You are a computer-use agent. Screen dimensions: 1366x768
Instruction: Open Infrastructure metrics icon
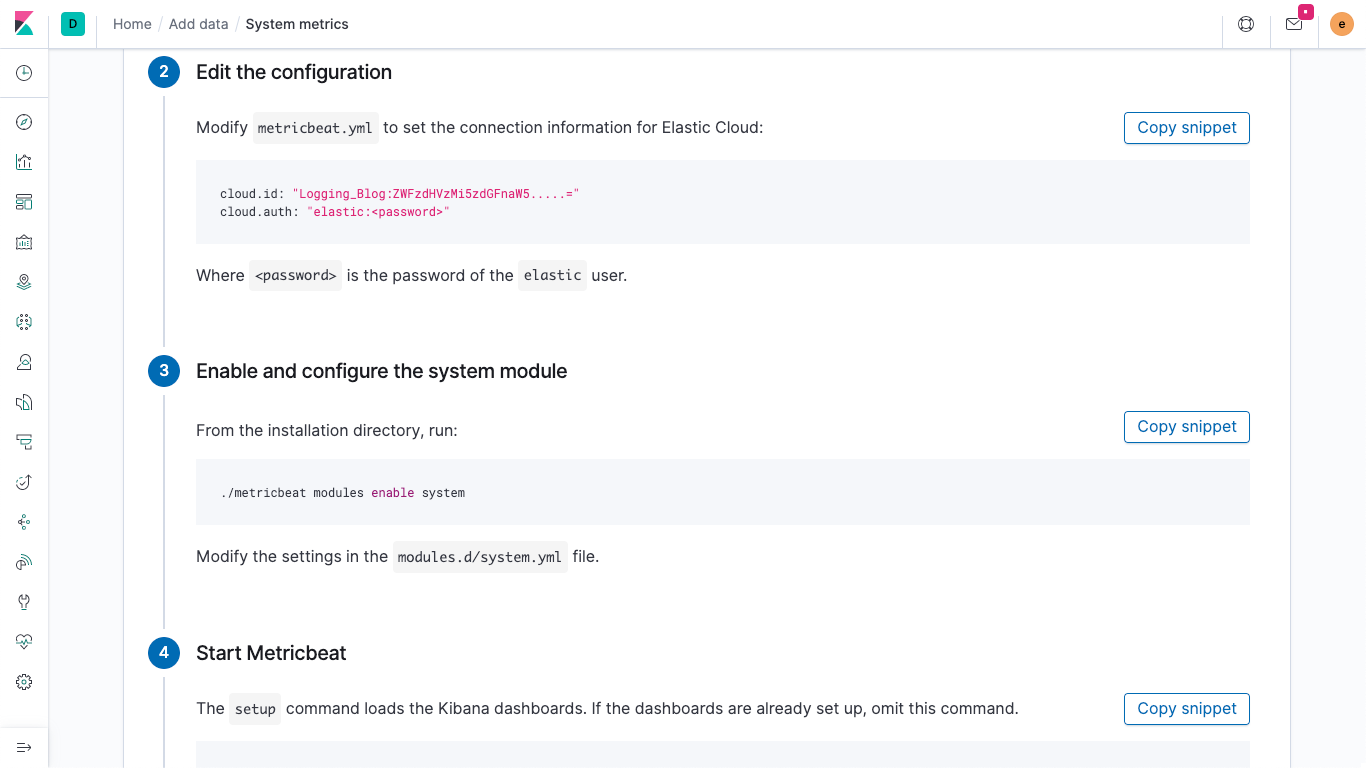24,362
